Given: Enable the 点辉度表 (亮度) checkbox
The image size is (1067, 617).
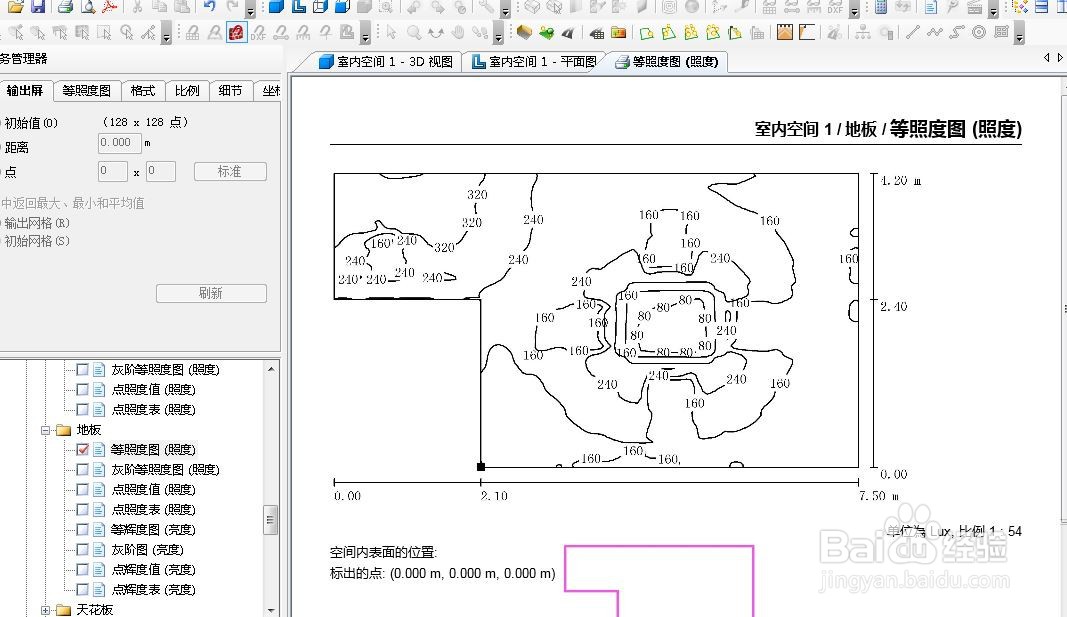Looking at the screenshot, I should click(x=83, y=589).
